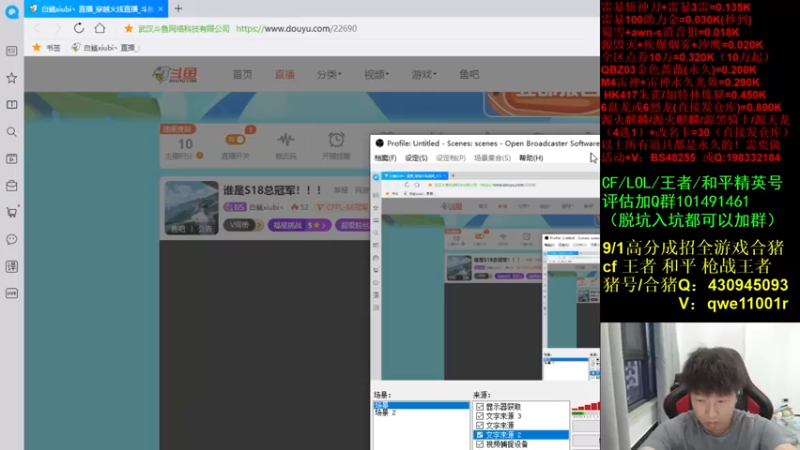The height and width of the screenshot is (450, 800).
Task: Click the 主播积分 score value 10
Action: click(x=185, y=144)
